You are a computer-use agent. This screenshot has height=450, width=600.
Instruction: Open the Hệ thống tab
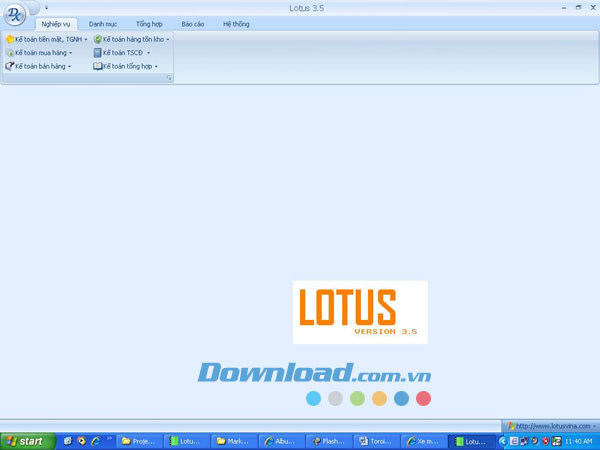[x=236, y=24]
